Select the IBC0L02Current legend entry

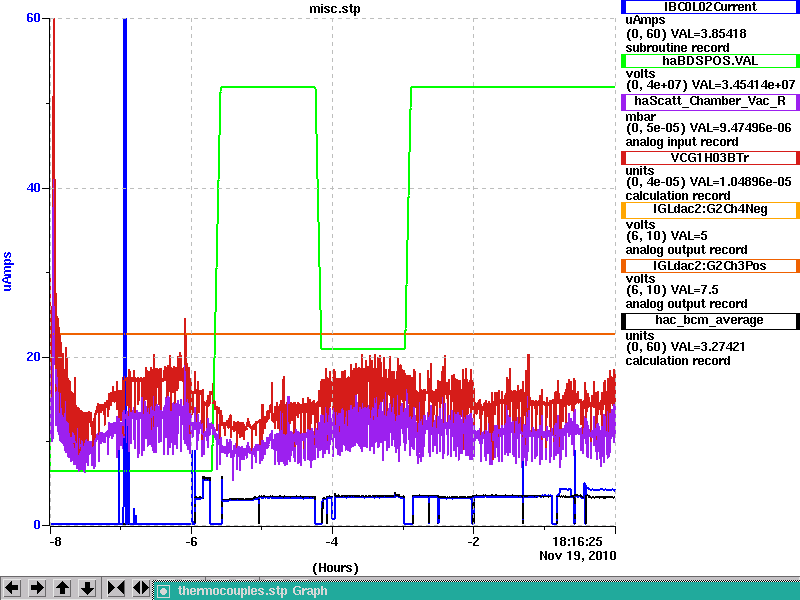(710, 7)
